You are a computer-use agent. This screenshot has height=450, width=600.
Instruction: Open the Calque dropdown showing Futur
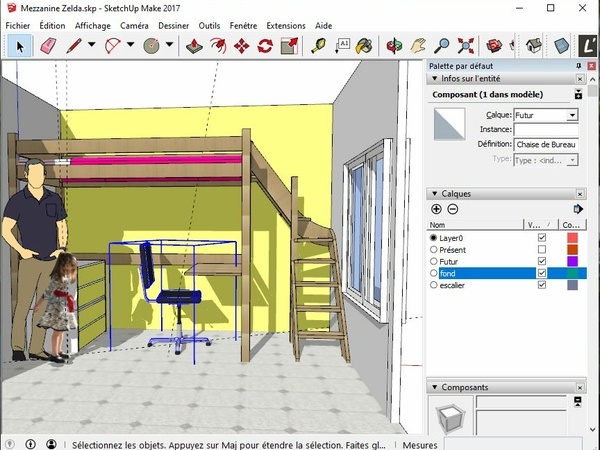coord(572,116)
